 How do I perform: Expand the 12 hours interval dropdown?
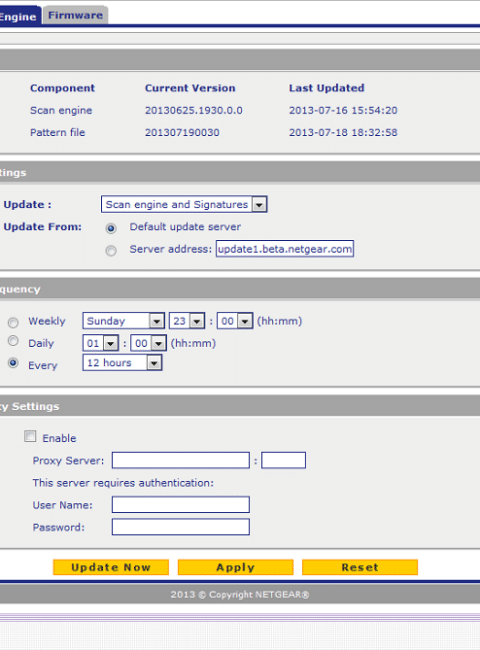[x=122, y=363]
